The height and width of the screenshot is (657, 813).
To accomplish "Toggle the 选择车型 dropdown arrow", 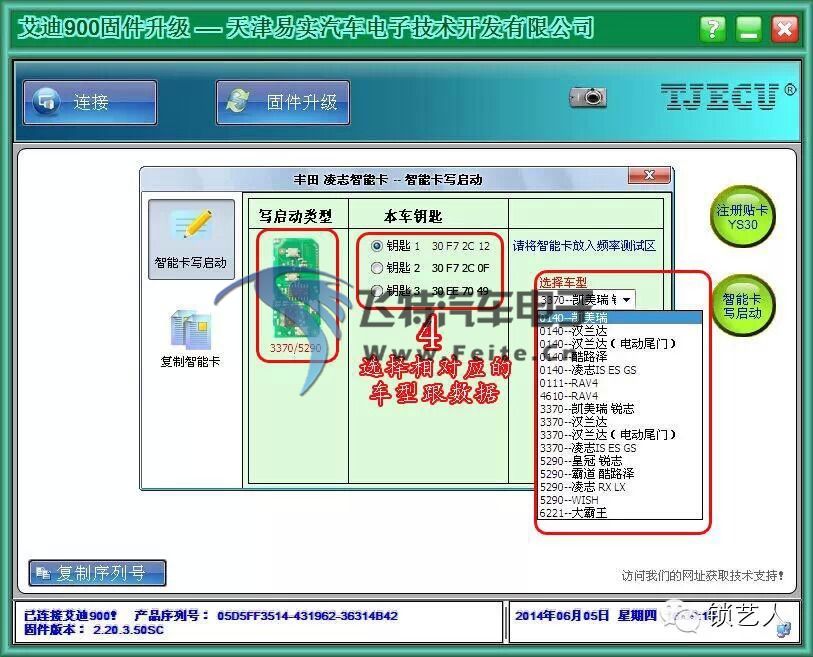I will (x=626, y=300).
